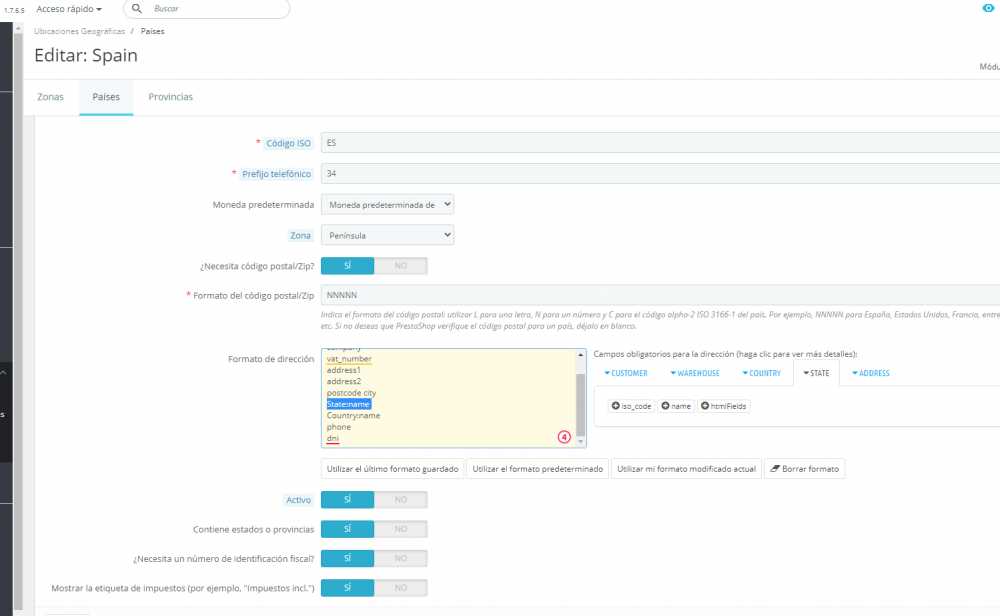This screenshot has width=1000, height=616.
Task: Switch to the Provincias tab
Action: coord(170,97)
